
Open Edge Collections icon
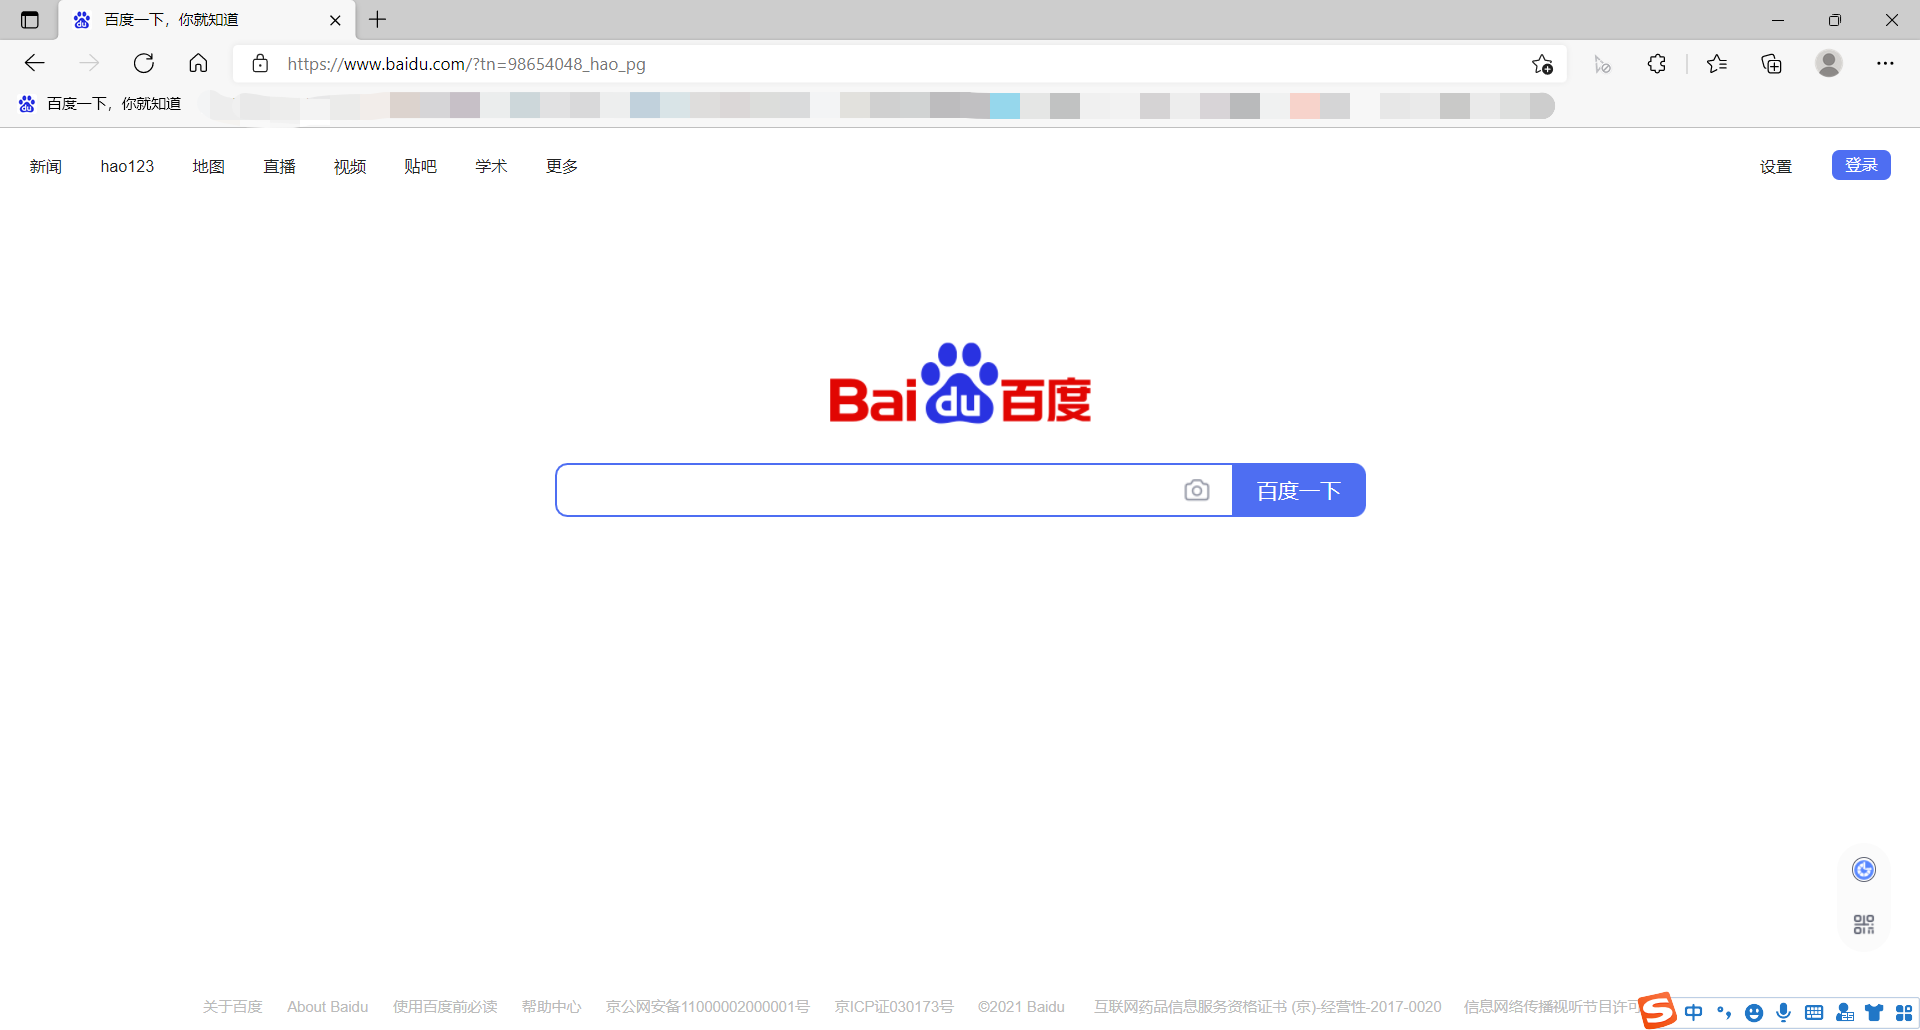pos(1772,63)
